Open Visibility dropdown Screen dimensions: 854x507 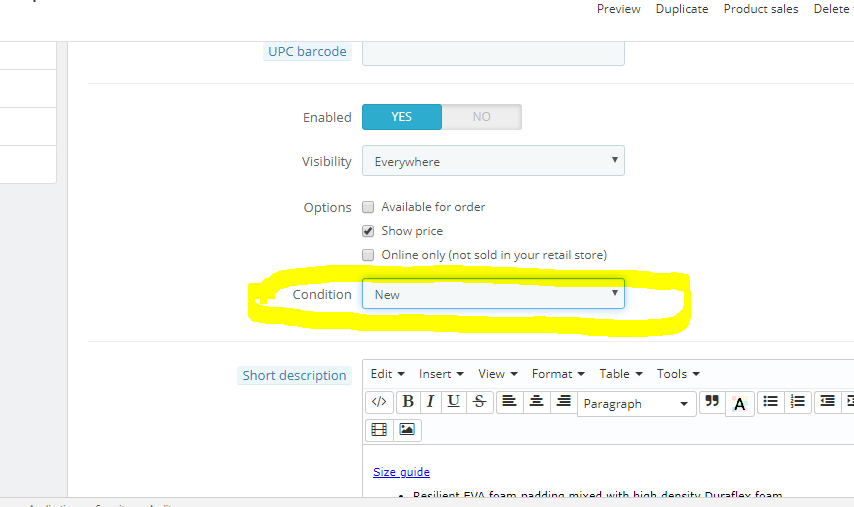pos(493,161)
